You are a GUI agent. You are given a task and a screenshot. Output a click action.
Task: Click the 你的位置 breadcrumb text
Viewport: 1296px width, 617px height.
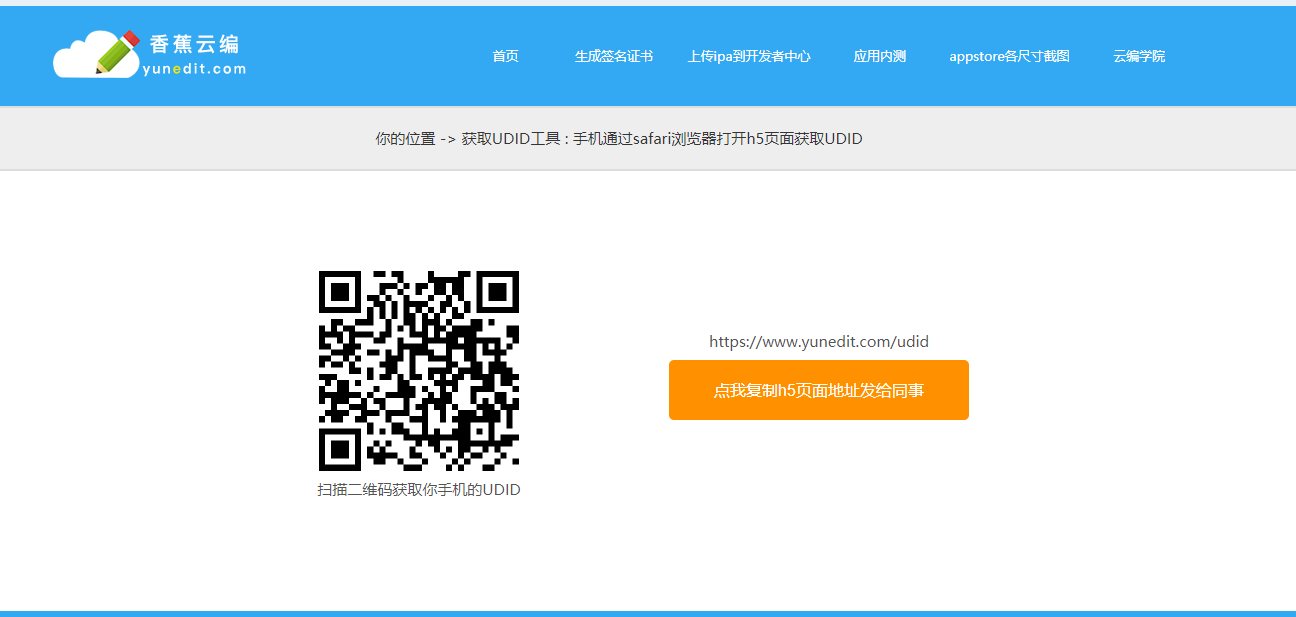coord(405,139)
